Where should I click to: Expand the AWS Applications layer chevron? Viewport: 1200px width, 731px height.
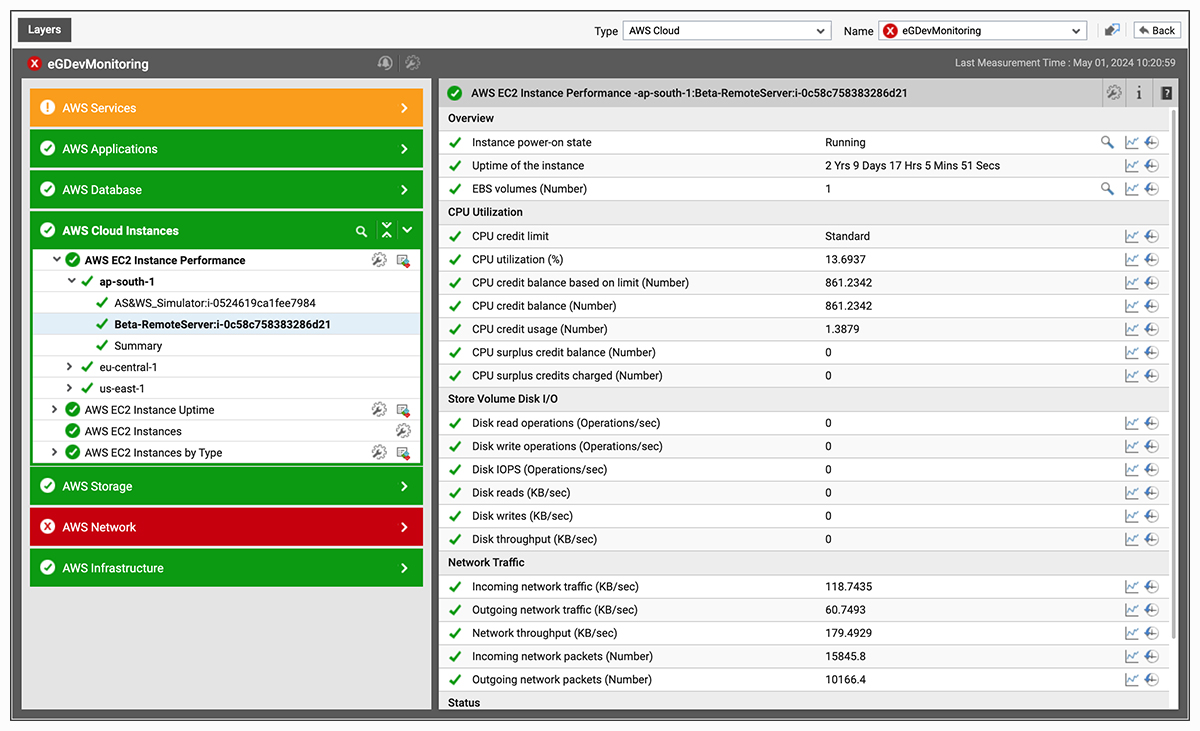coord(404,149)
